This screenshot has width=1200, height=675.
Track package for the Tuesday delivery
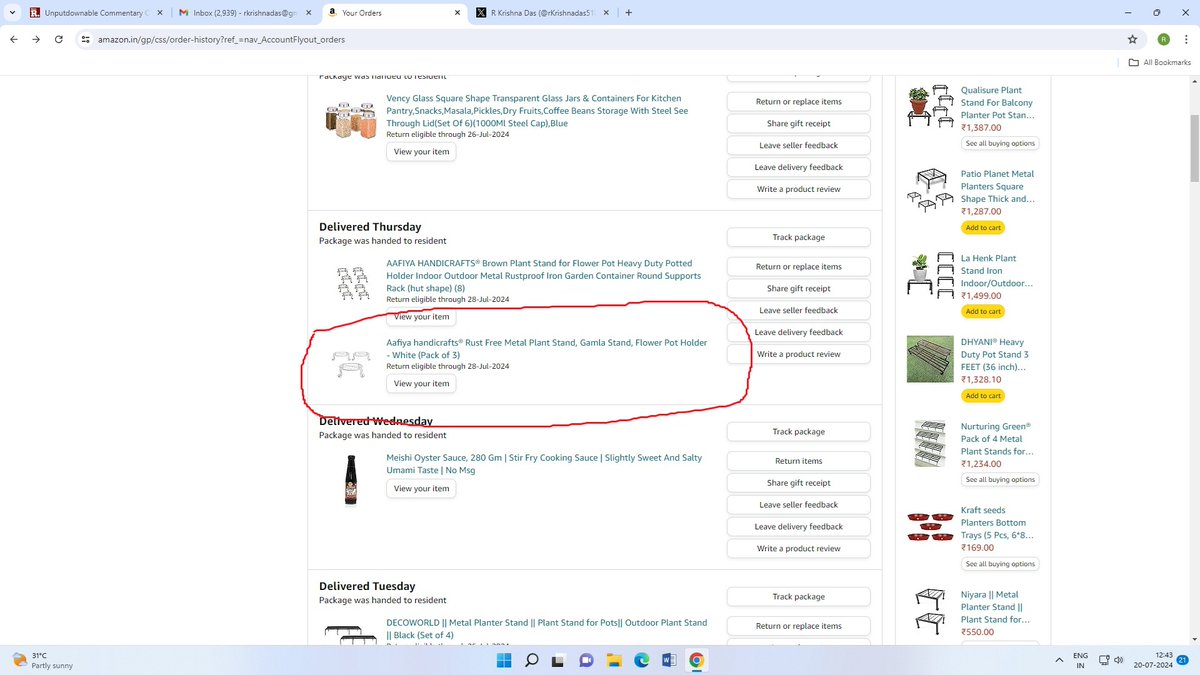click(798, 596)
